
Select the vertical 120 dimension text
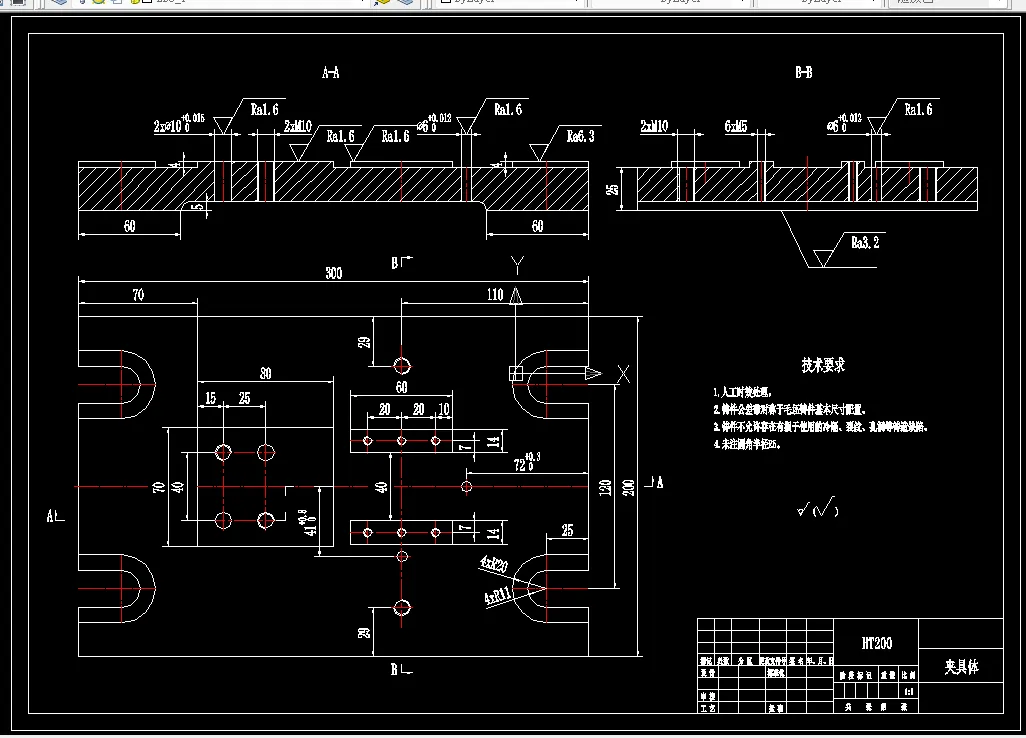click(x=605, y=487)
